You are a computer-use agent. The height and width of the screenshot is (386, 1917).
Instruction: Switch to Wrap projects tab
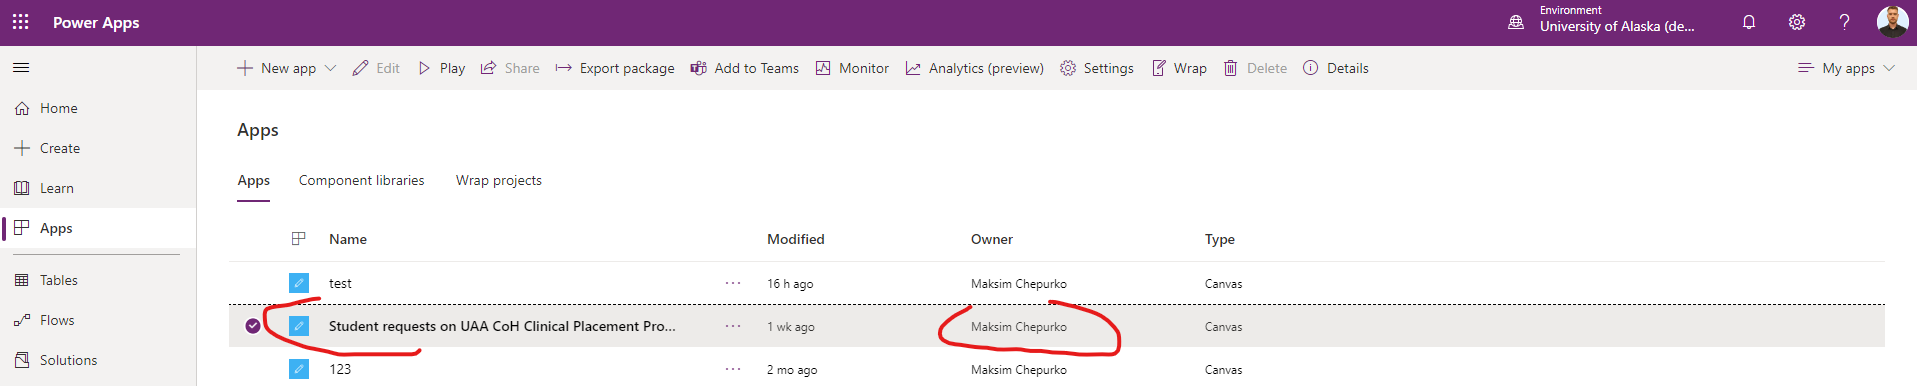point(499,180)
